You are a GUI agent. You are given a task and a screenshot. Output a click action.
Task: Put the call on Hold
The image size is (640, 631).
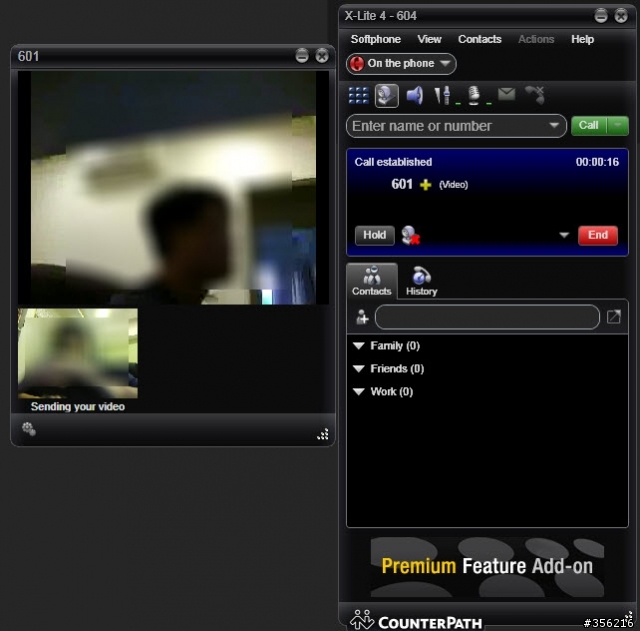(375, 235)
